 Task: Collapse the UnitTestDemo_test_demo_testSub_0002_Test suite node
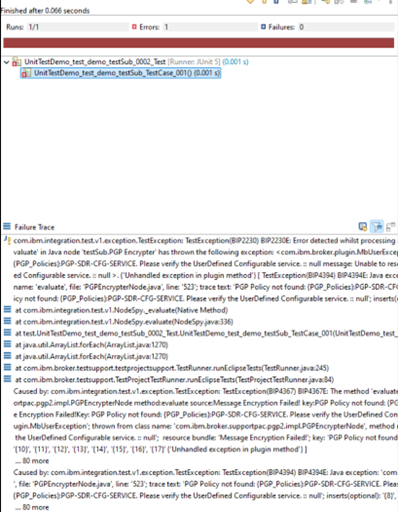coord(6,62)
